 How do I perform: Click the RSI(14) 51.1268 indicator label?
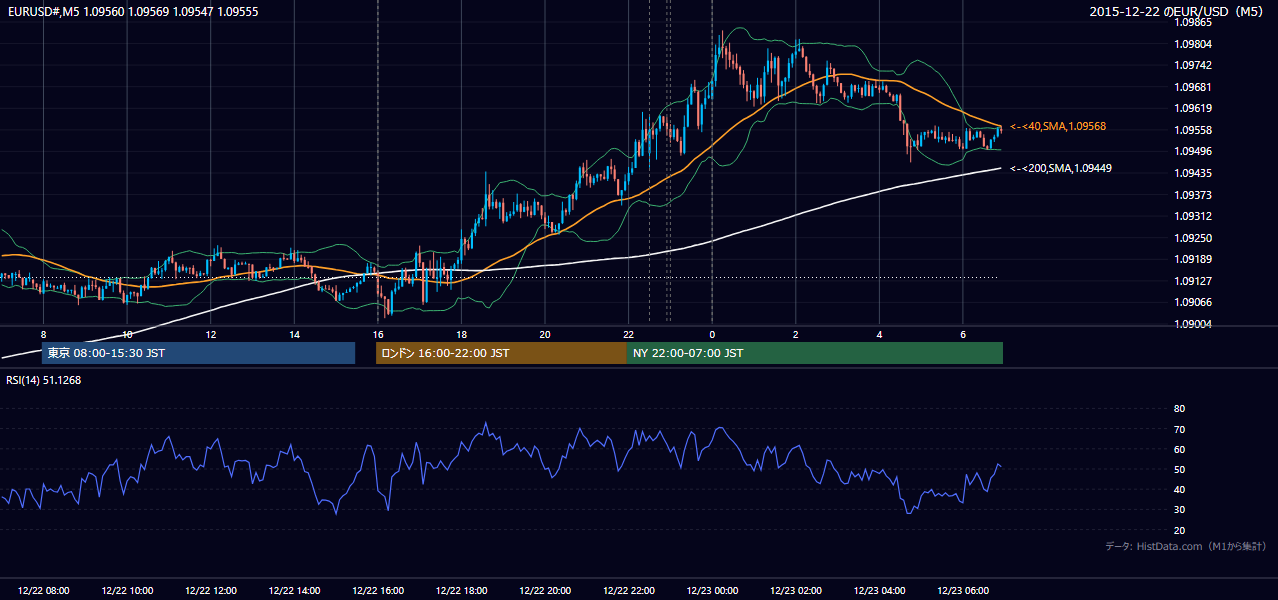44,380
